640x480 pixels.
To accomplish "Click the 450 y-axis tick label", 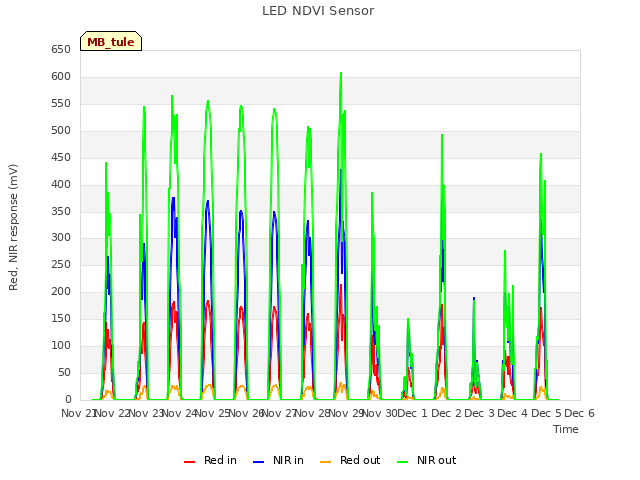I will 61,158.
